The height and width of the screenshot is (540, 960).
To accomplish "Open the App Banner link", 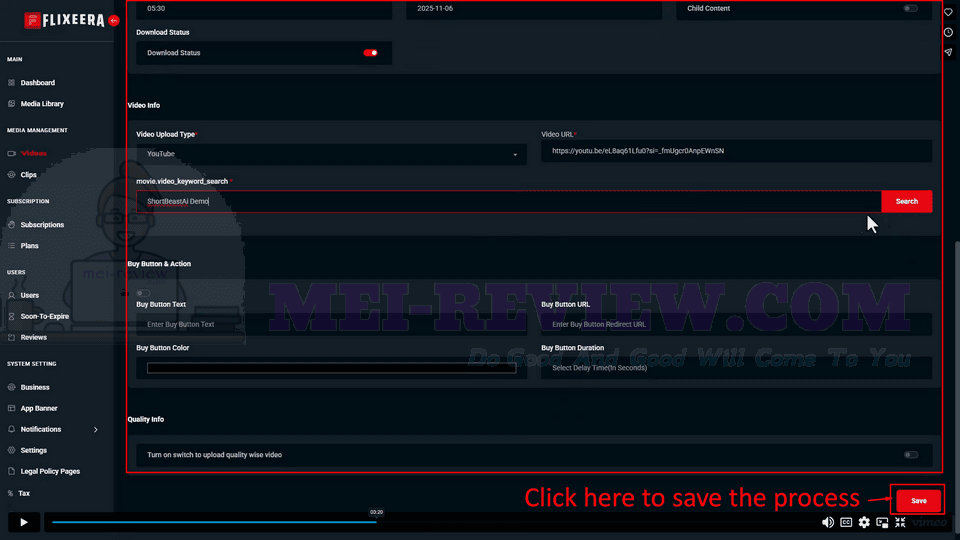I will pos(39,408).
